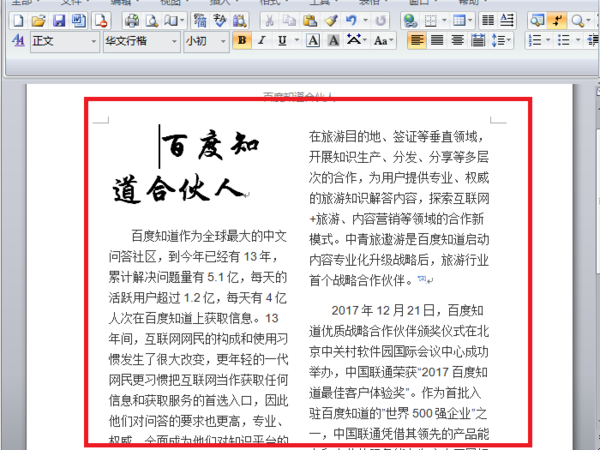The height and width of the screenshot is (450, 600).
Task: Click character scaling icon
Action: click(x=354, y=40)
